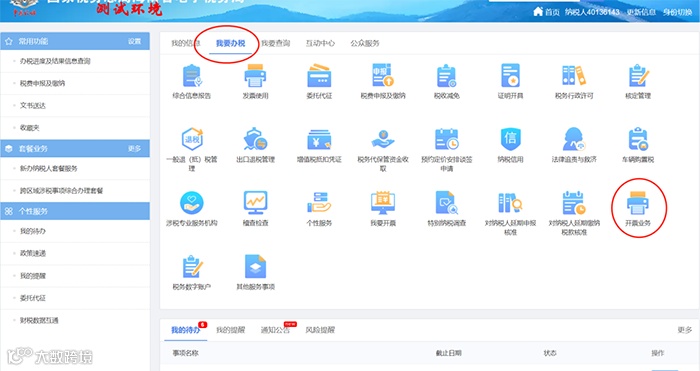Click the 个性服务 sidebar header
This screenshot has height=371, width=700.
pyautogui.click(x=75, y=211)
